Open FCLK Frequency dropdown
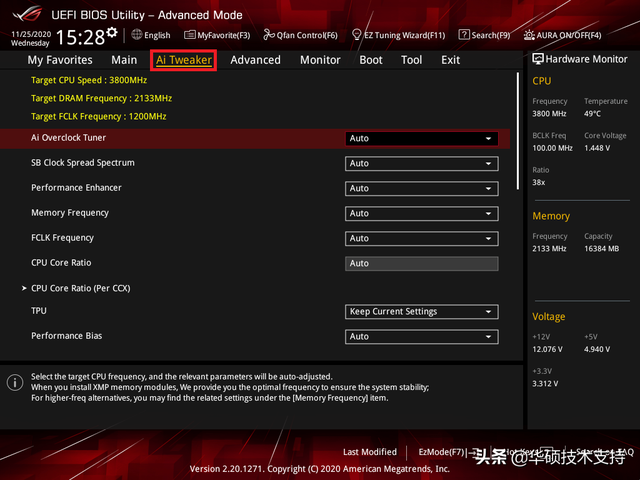Screen dimensions: 640x480 [422, 238]
